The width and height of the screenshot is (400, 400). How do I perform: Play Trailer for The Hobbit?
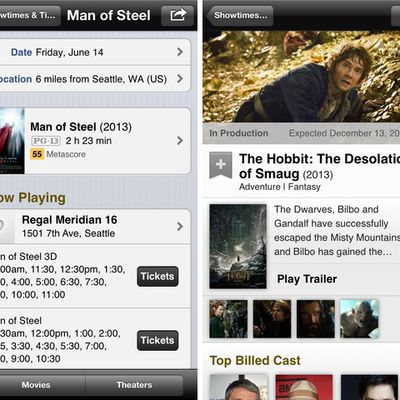tap(307, 279)
